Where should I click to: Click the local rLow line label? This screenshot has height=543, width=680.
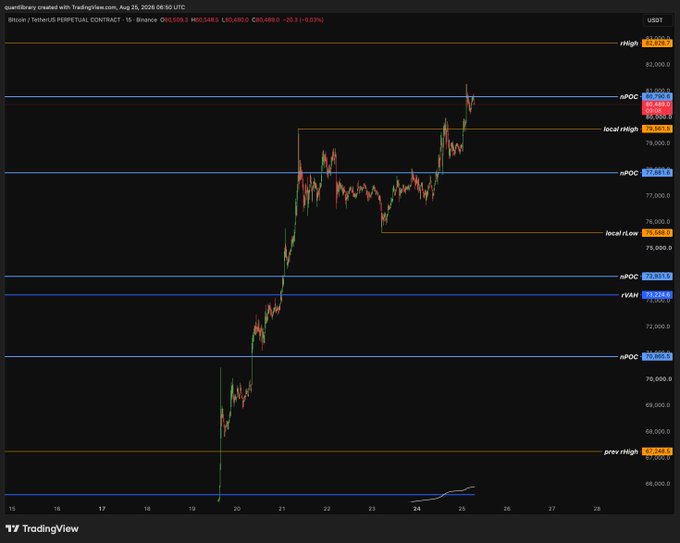pos(622,233)
